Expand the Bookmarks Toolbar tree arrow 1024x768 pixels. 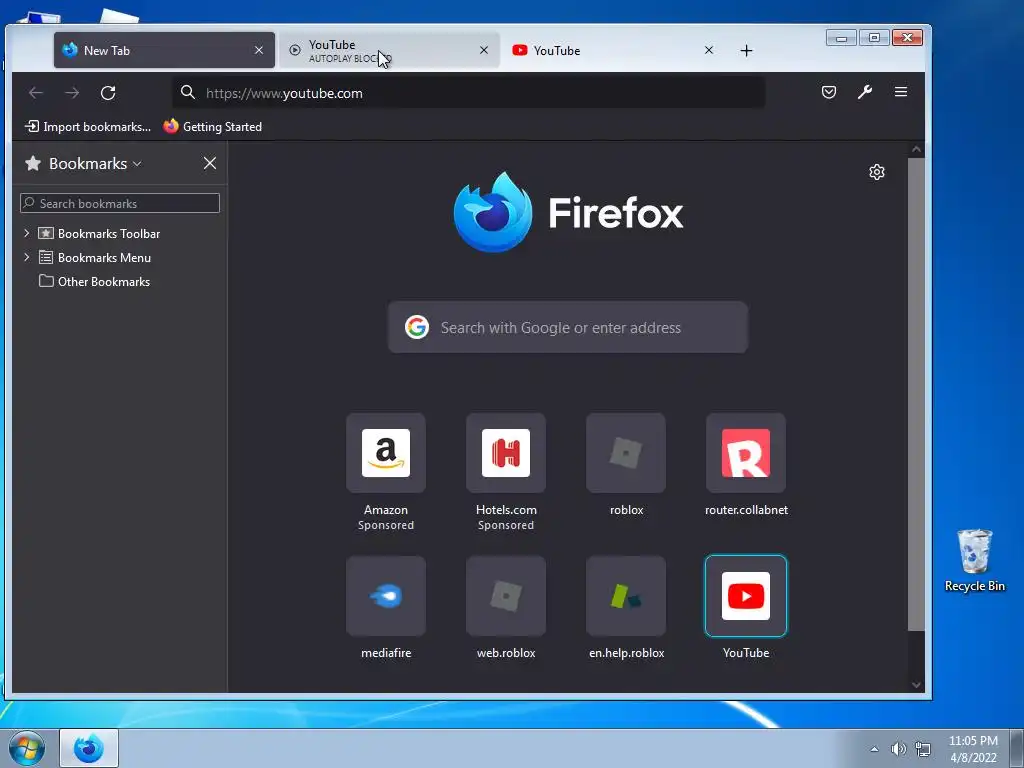click(27, 233)
